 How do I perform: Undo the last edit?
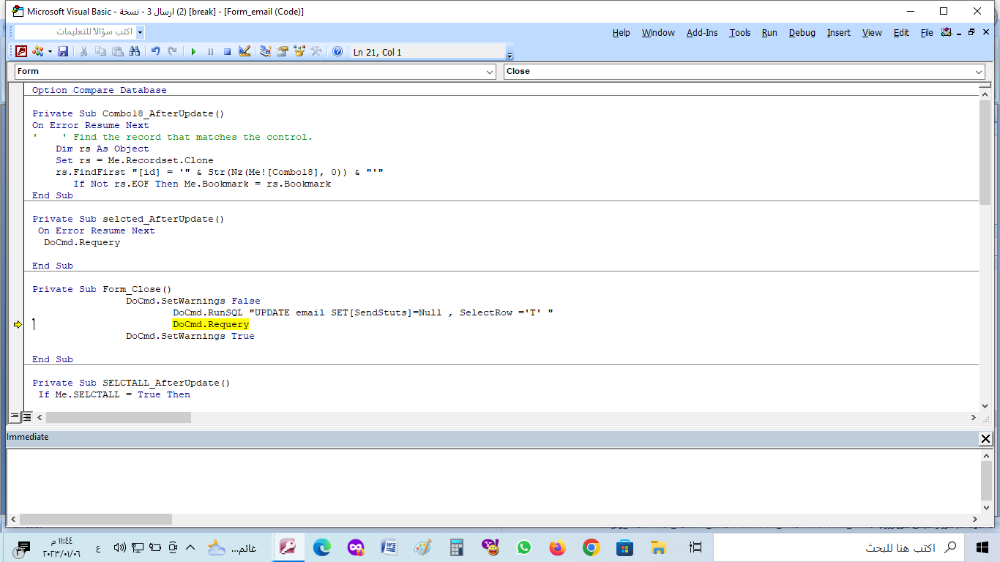coord(156,52)
